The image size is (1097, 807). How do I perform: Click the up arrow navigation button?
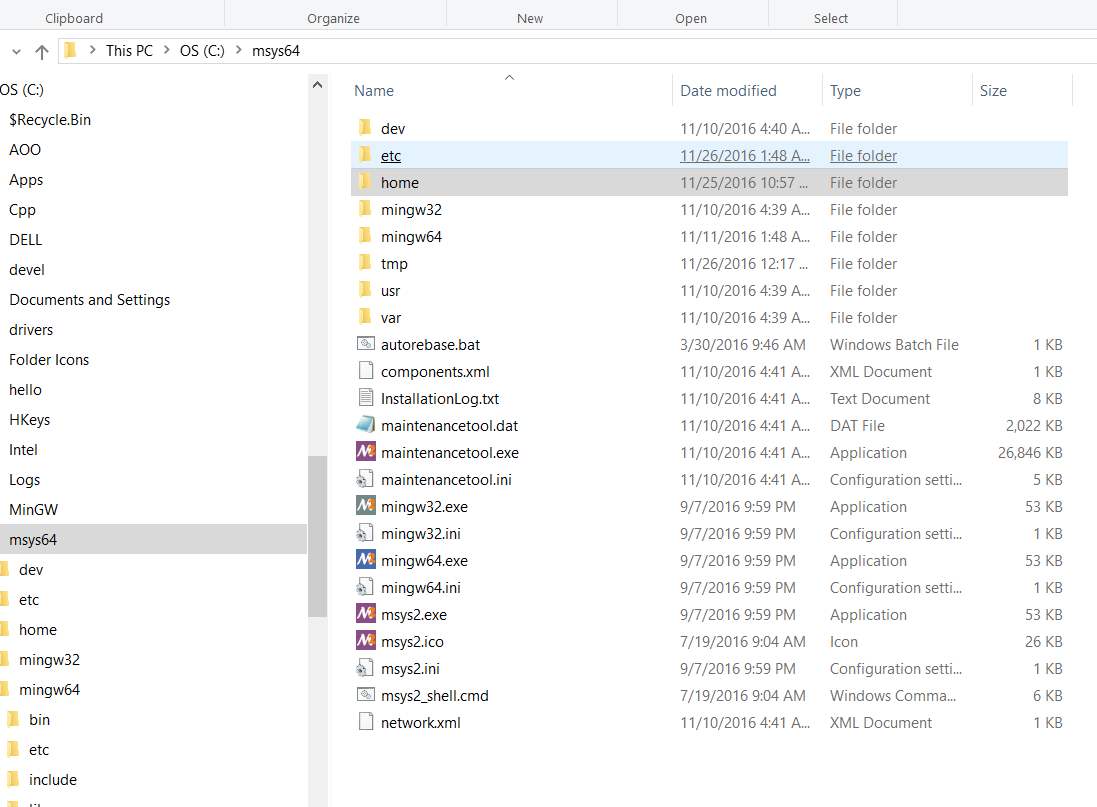41,51
